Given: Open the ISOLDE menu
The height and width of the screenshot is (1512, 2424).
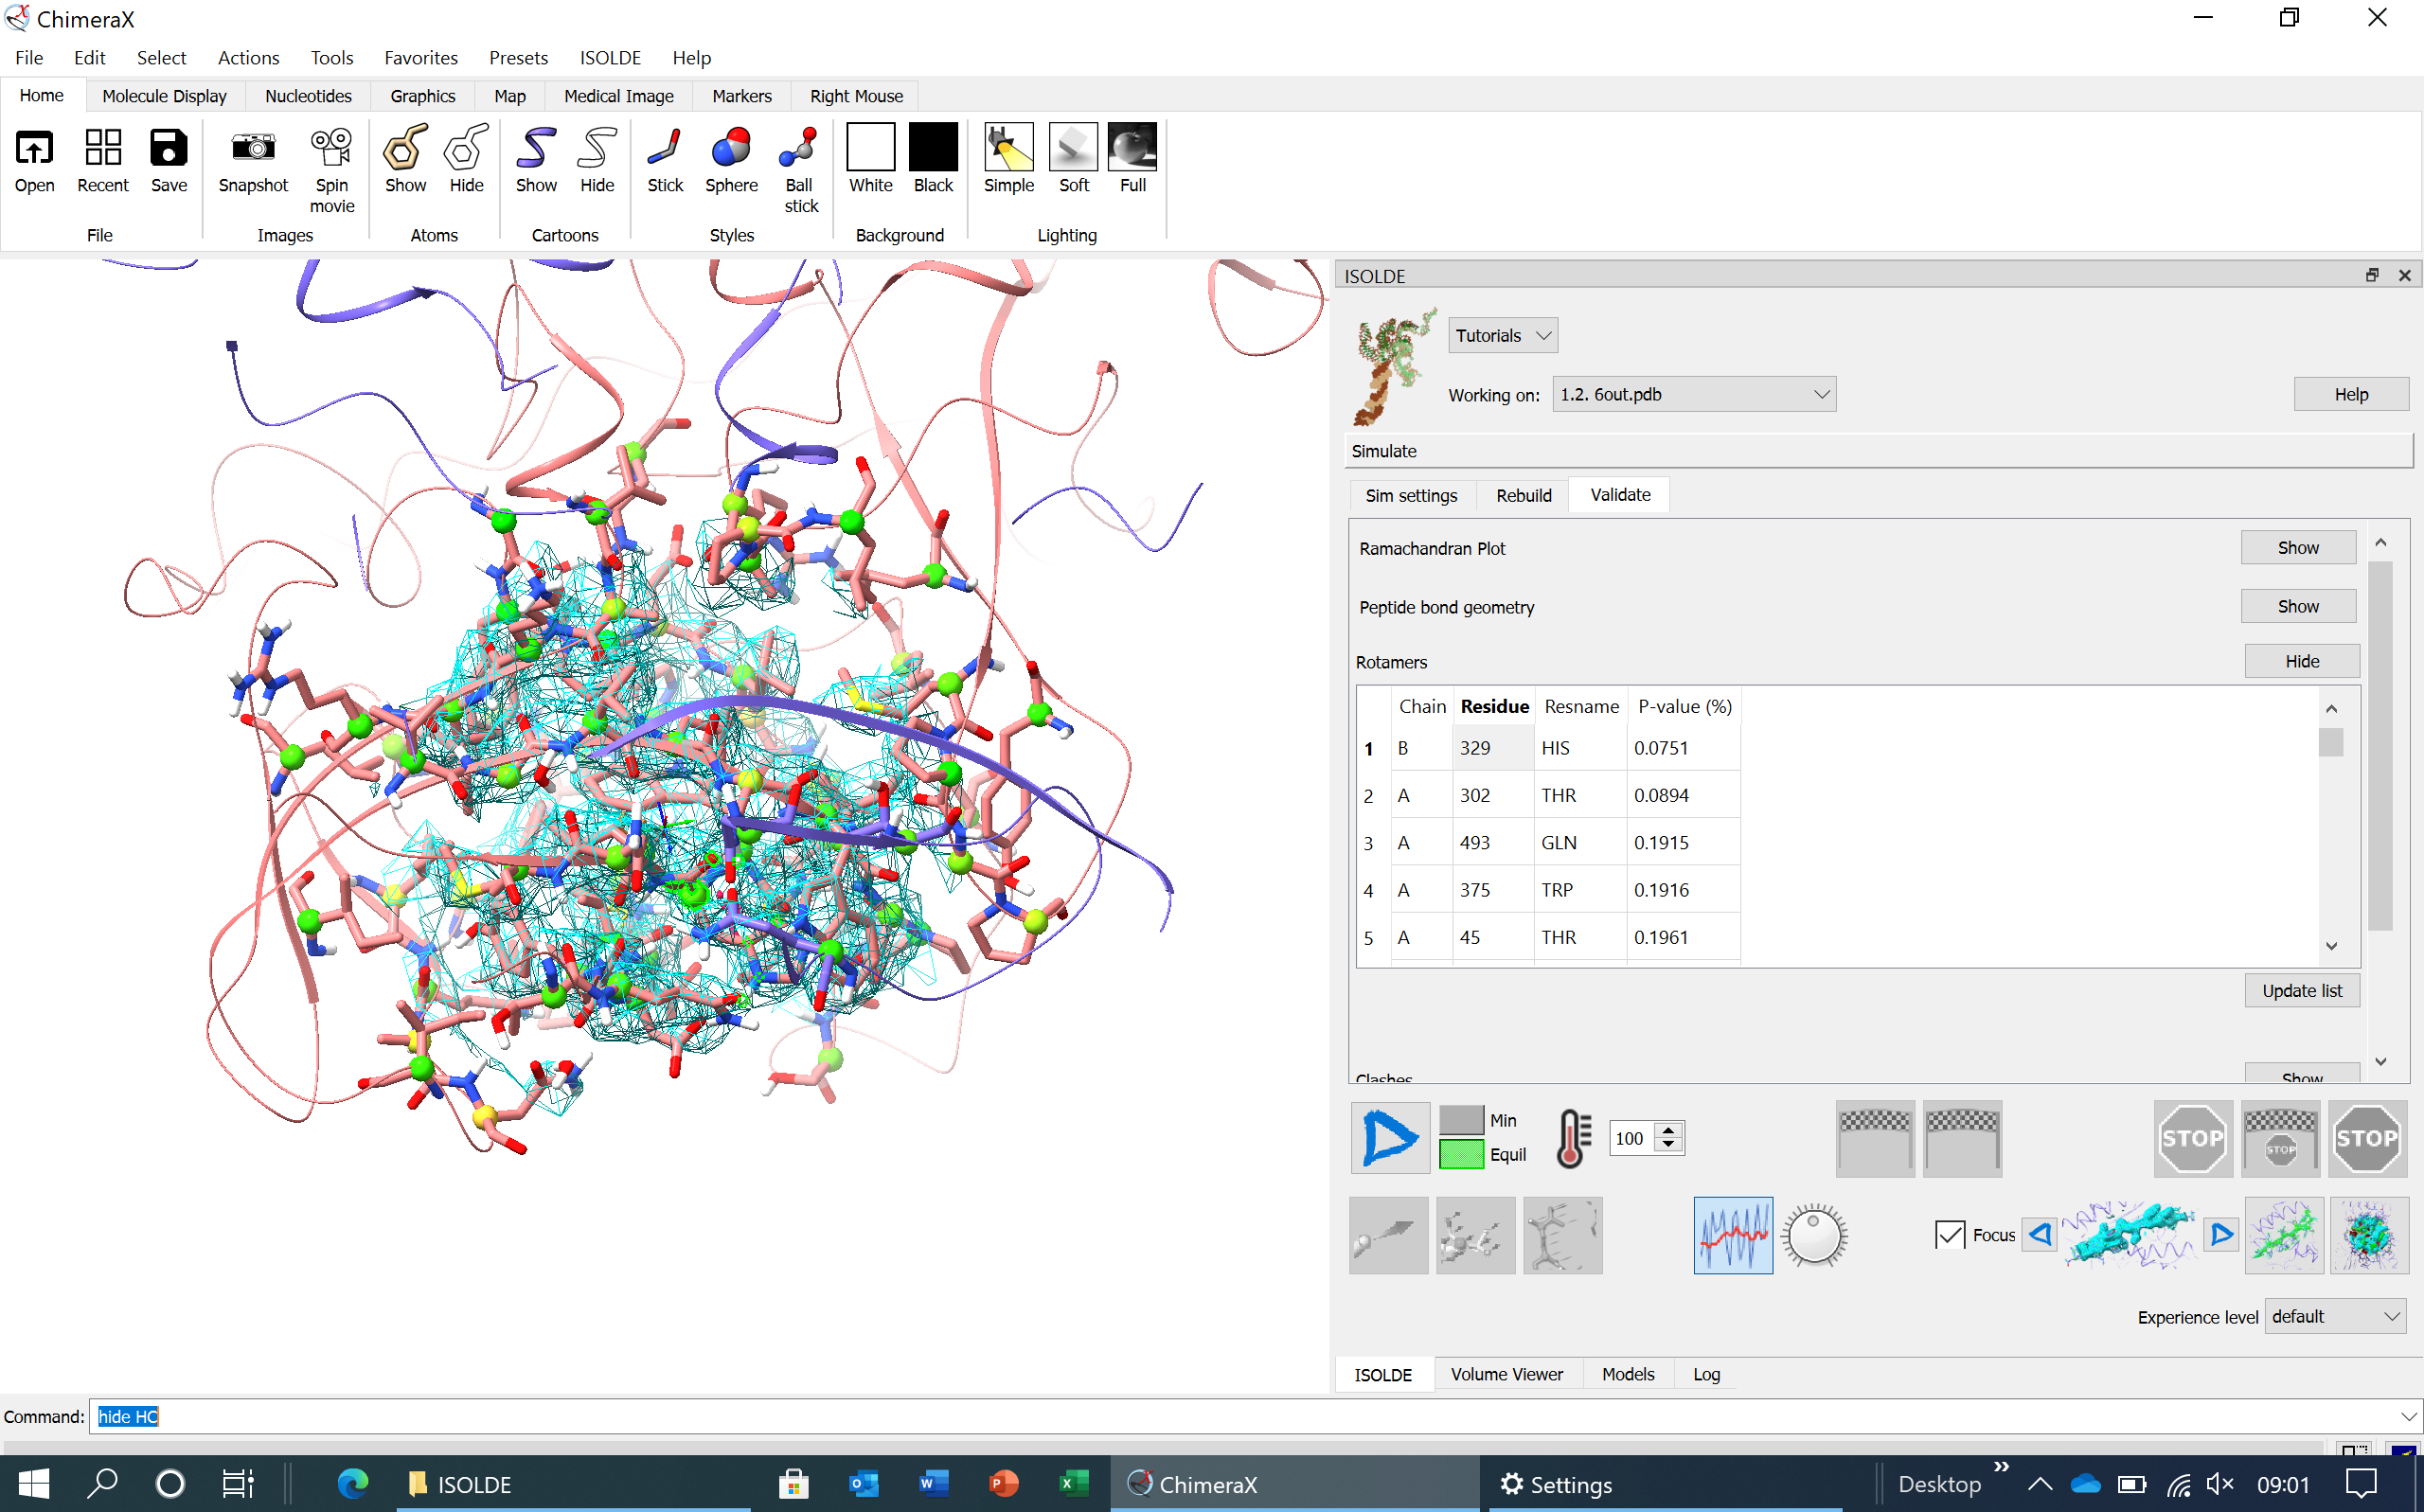Looking at the screenshot, I should coord(610,58).
